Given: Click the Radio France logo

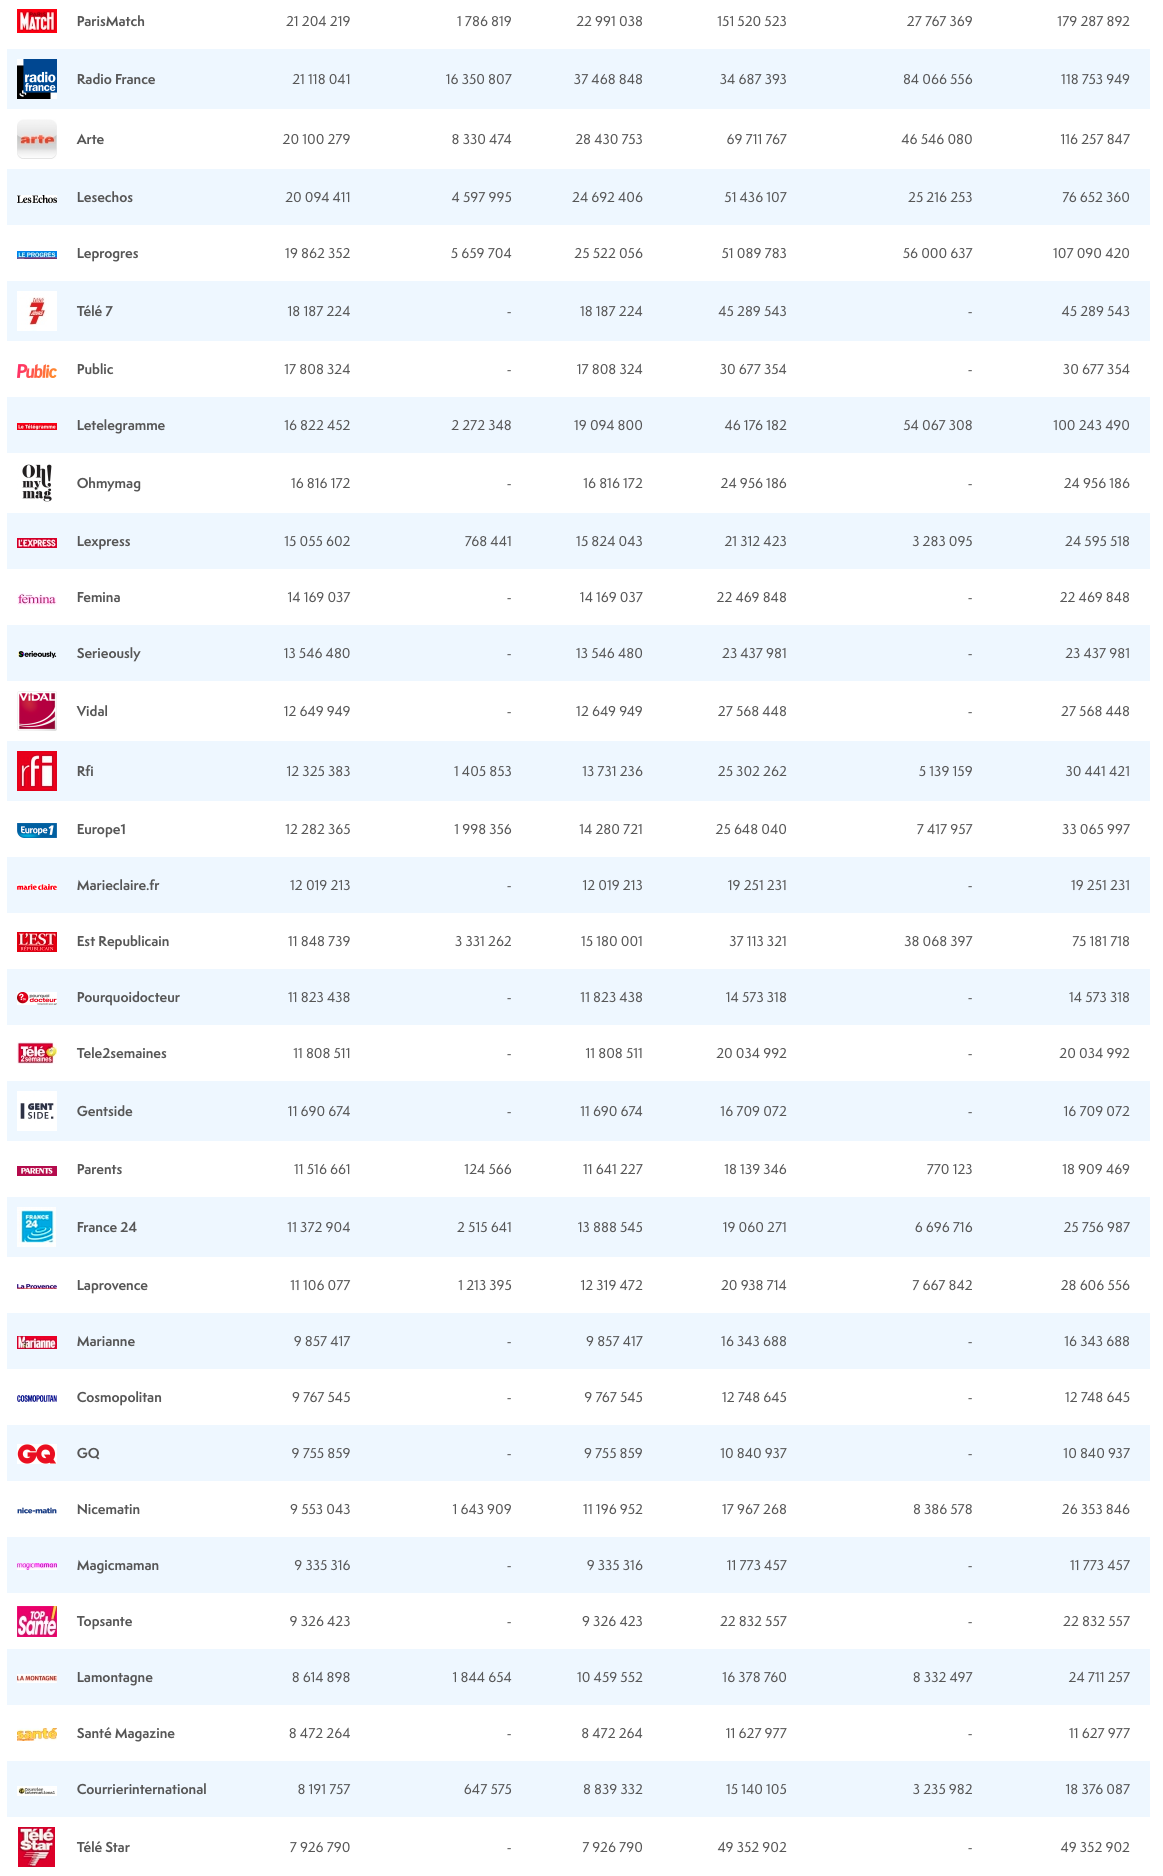Looking at the screenshot, I should coord(37,80).
